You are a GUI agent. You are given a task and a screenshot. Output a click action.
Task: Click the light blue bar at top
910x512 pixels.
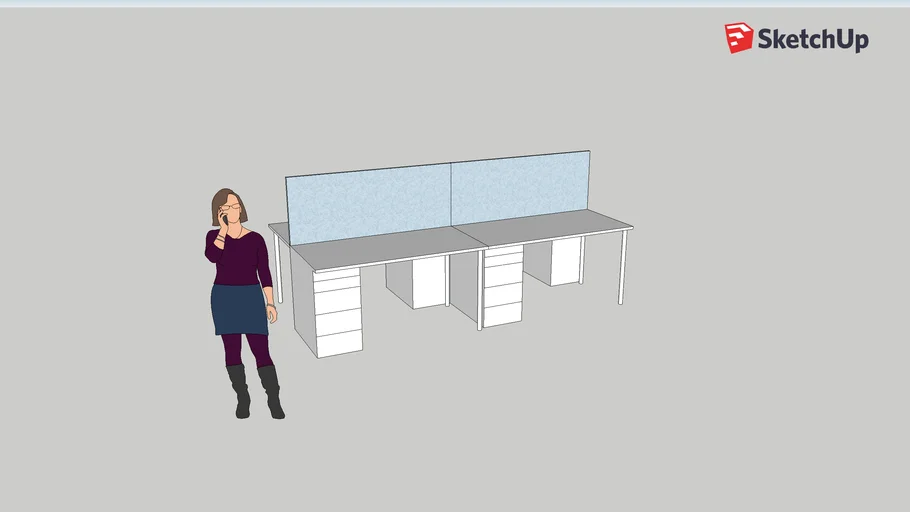tap(455, 3)
